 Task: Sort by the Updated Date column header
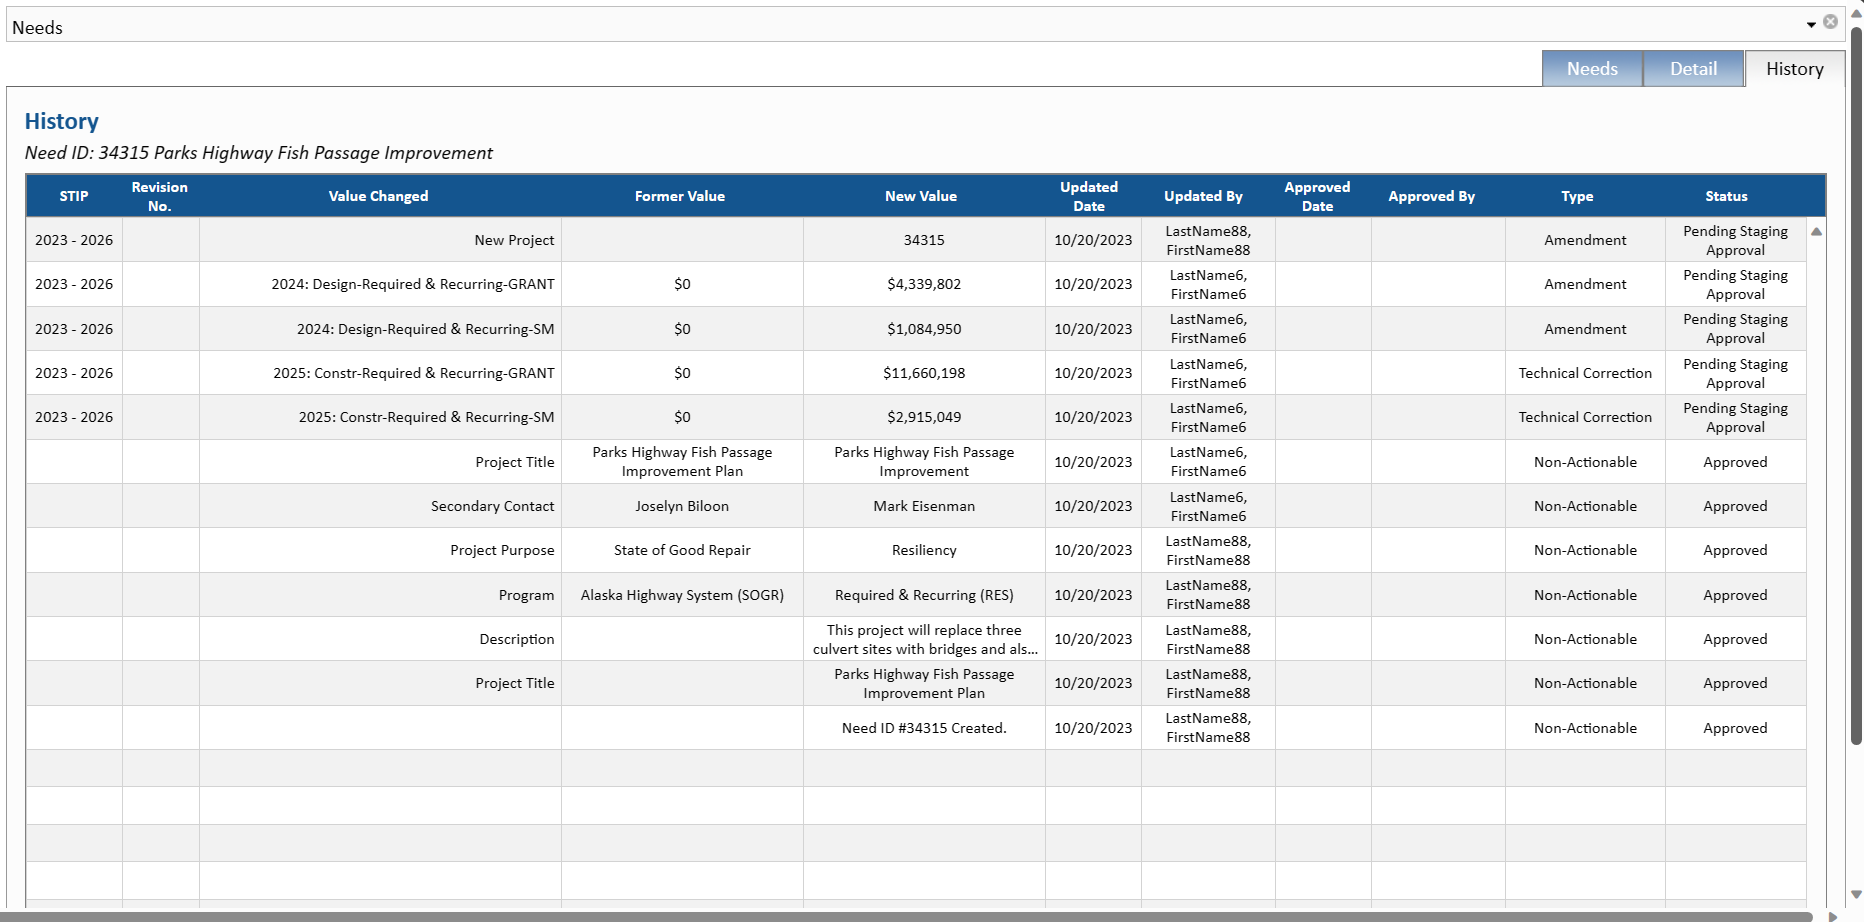[x=1090, y=196]
